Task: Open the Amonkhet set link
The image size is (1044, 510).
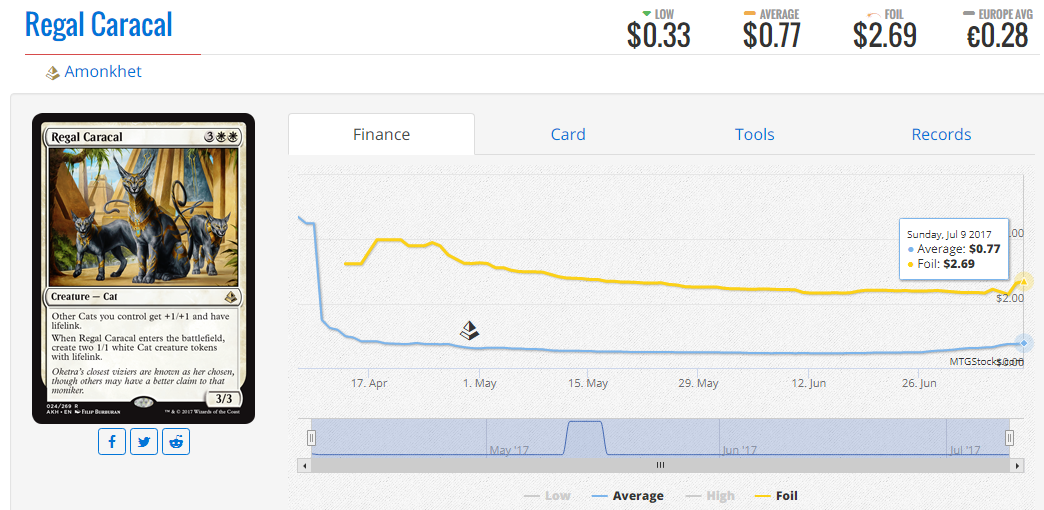Action: click(103, 72)
